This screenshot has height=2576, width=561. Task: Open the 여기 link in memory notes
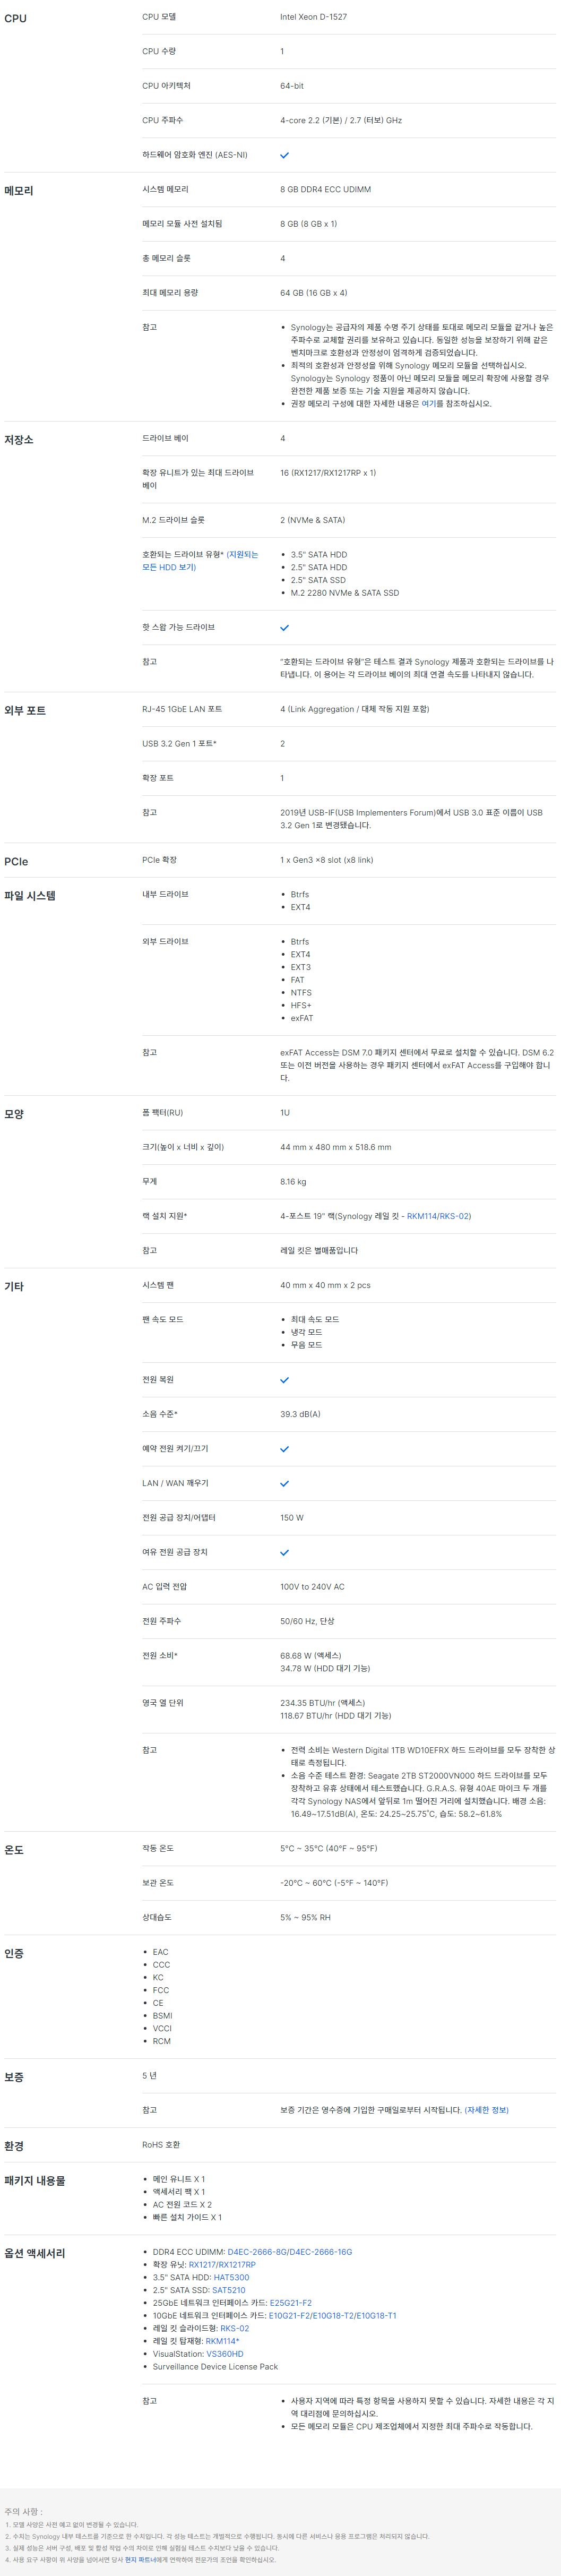click(x=428, y=404)
